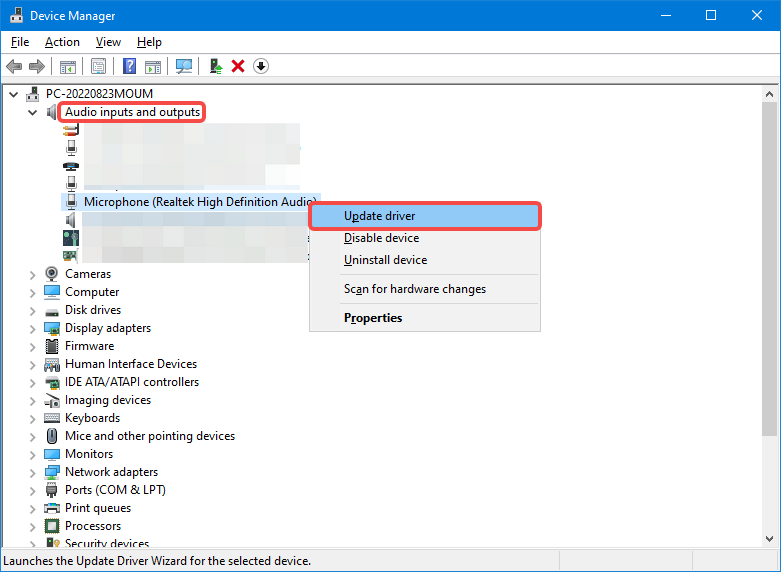The width and height of the screenshot is (781, 572).
Task: Click the IDE ATA/ATAPI controllers icon
Action: [x=52, y=383]
